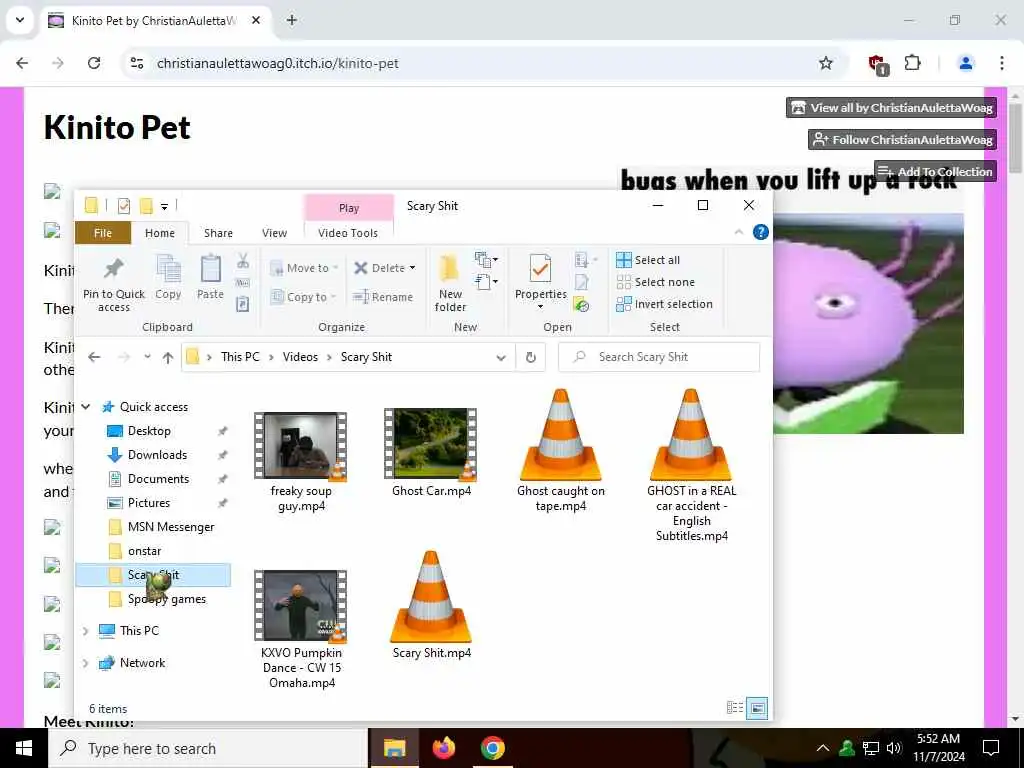Create a New folder via ribbon
Viewport: 1024px width, 768px height.
(x=450, y=283)
